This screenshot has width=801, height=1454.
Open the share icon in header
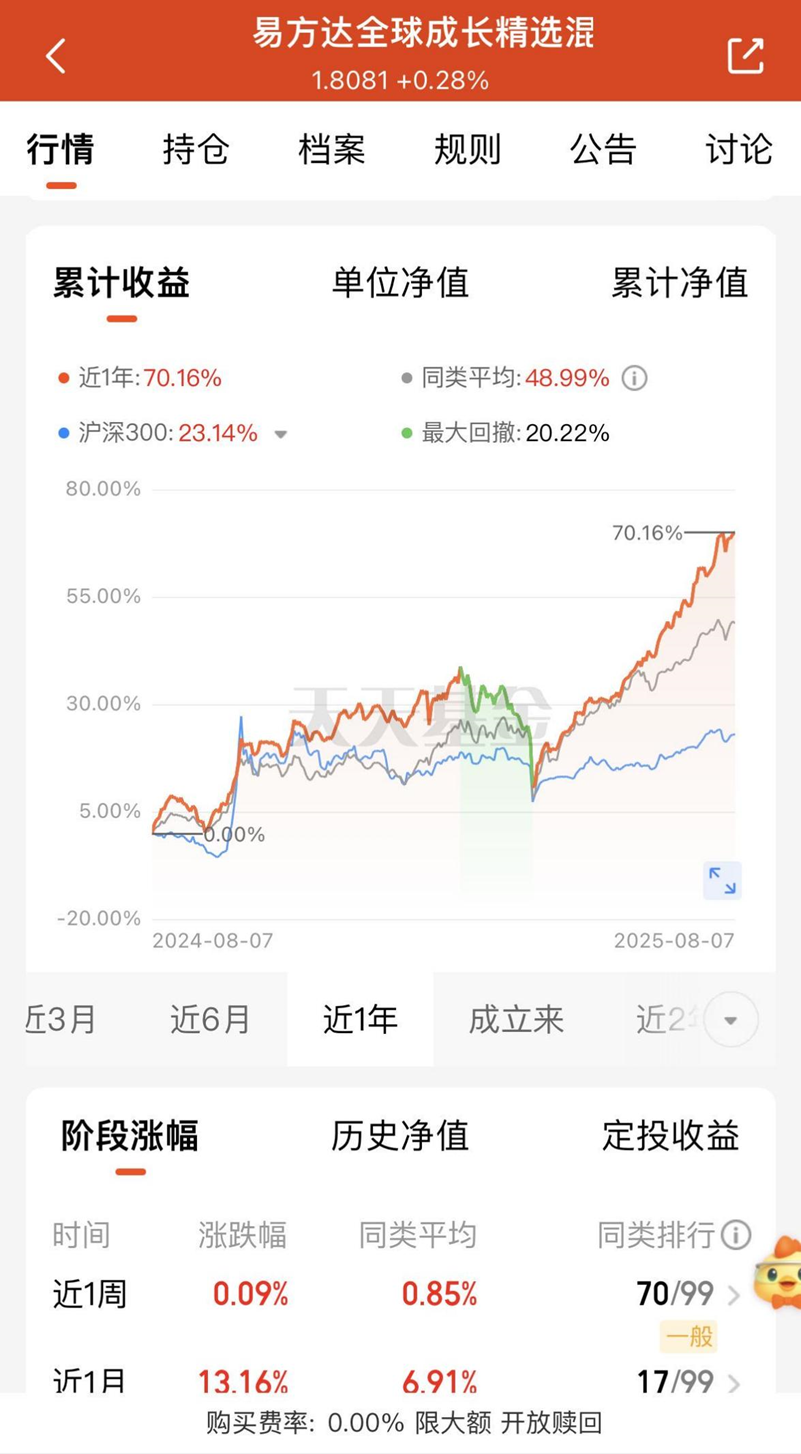click(x=745, y=56)
